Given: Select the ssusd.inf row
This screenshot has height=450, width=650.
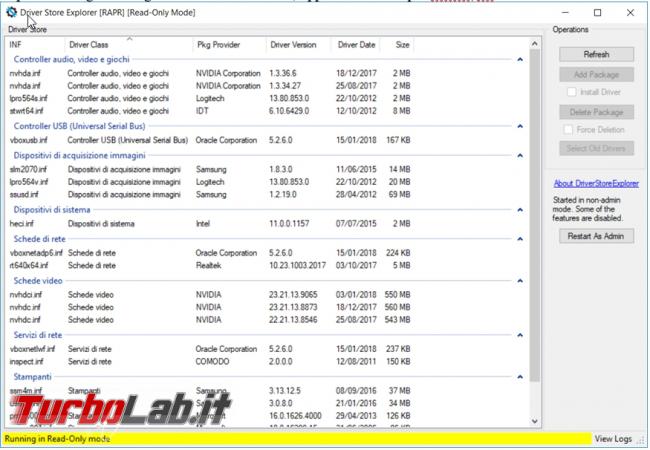Looking at the screenshot, I should point(210,194).
